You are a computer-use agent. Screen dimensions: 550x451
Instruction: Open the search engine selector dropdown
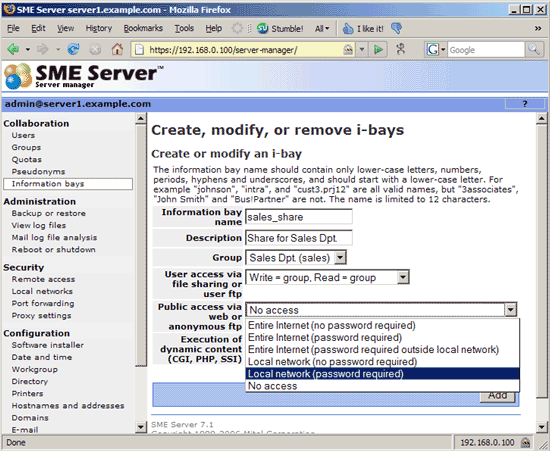pyautogui.click(x=443, y=49)
